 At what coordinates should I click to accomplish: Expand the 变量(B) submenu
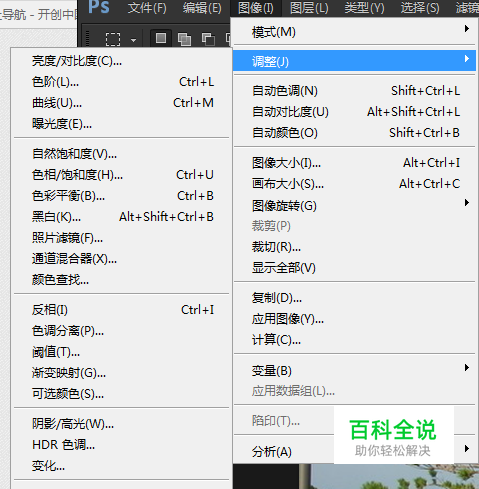354,370
